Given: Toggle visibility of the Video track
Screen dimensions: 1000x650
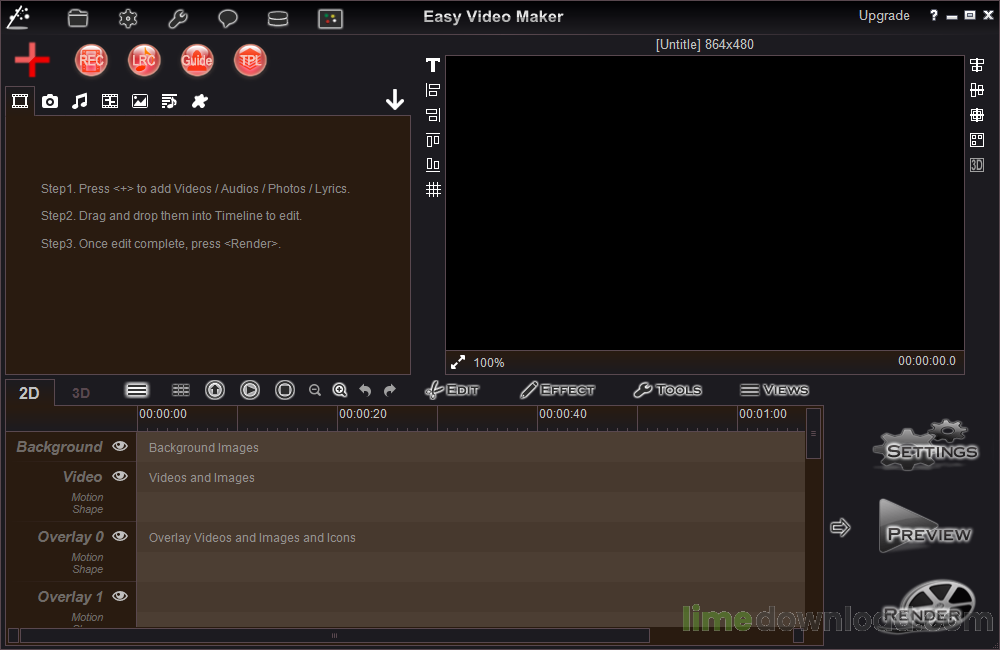Looking at the screenshot, I should 119,477.
